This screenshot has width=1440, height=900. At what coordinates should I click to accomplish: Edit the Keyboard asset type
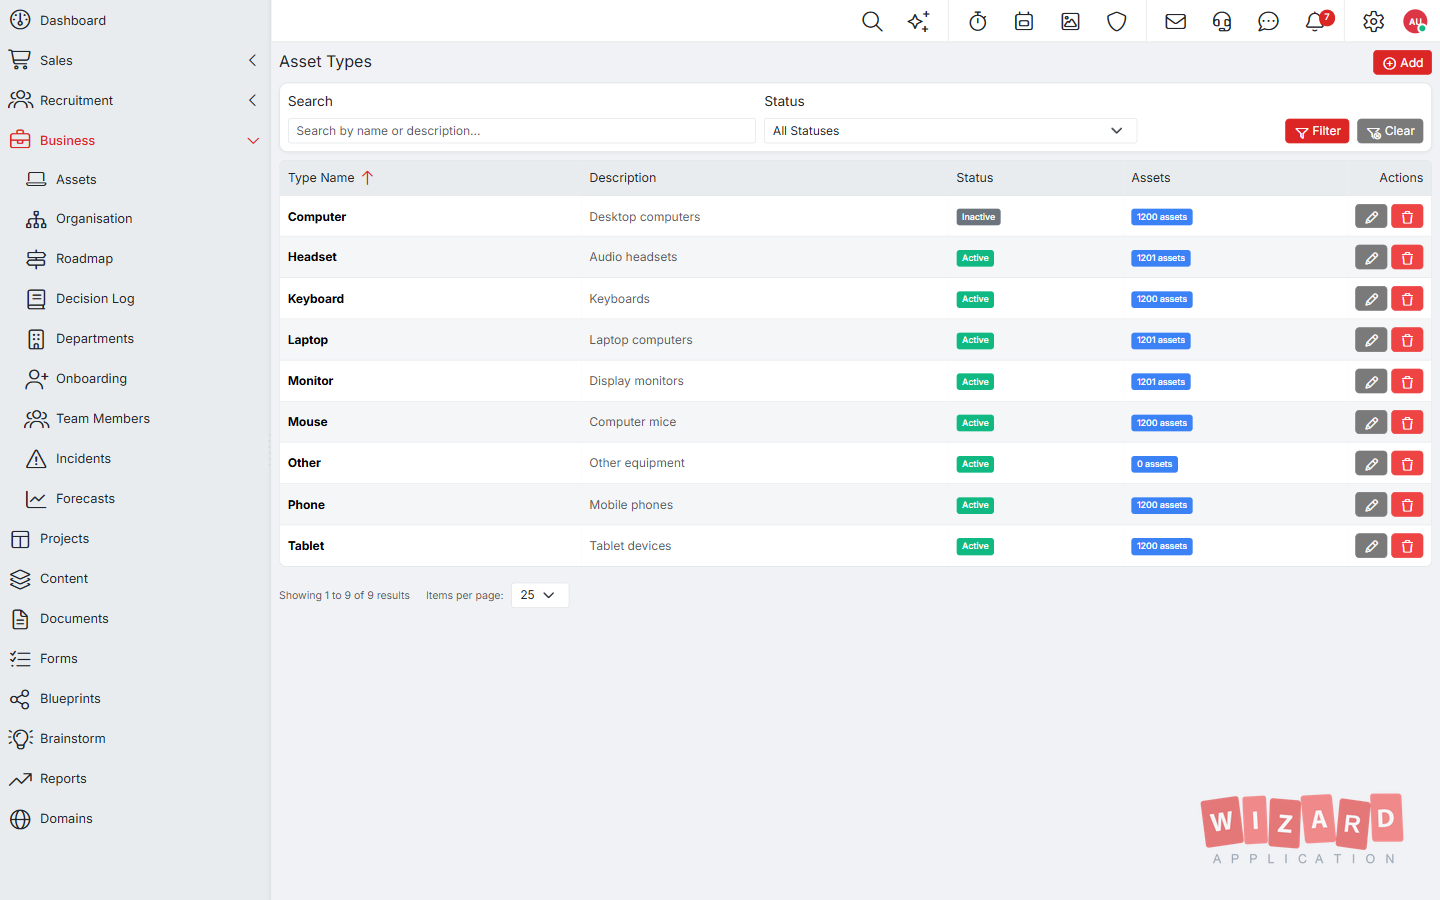tap(1371, 299)
